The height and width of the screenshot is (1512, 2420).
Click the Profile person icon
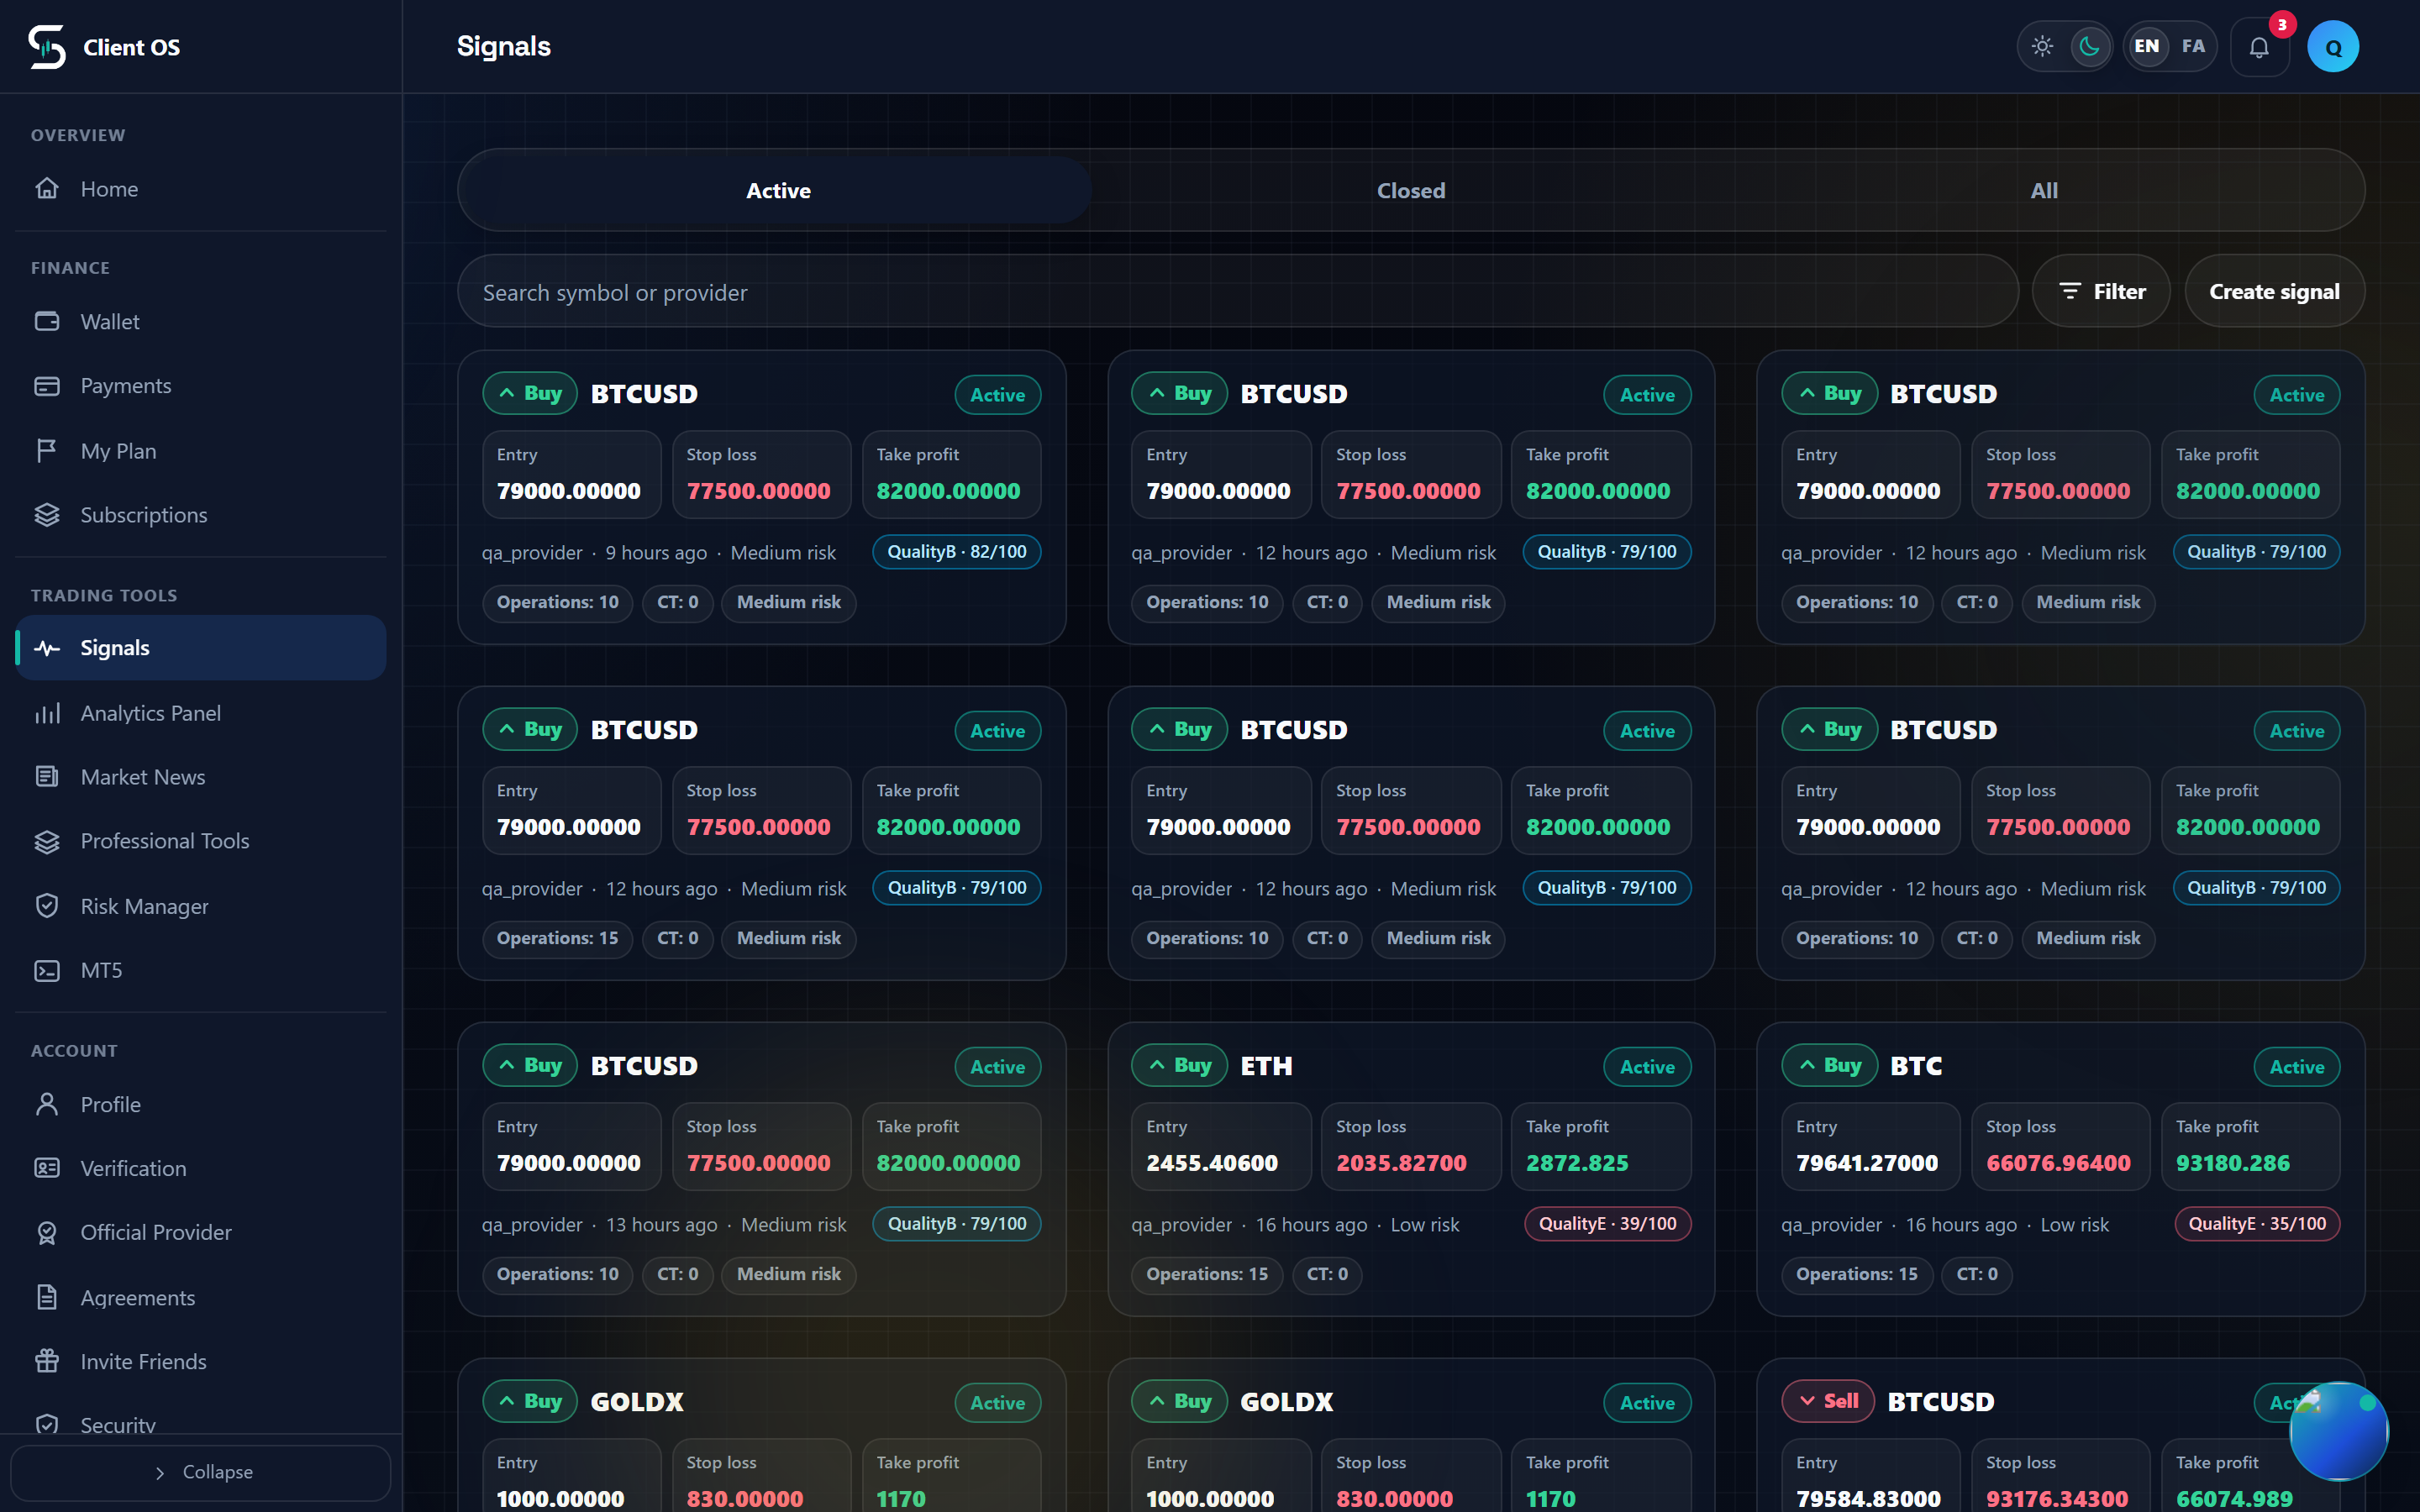point(47,1104)
